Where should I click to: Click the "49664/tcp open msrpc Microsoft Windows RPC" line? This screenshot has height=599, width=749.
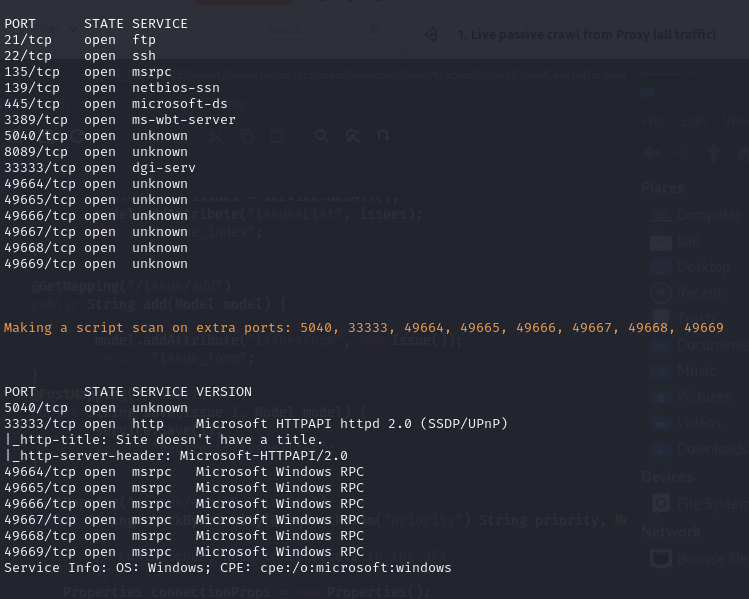pyautogui.click(x=184, y=472)
